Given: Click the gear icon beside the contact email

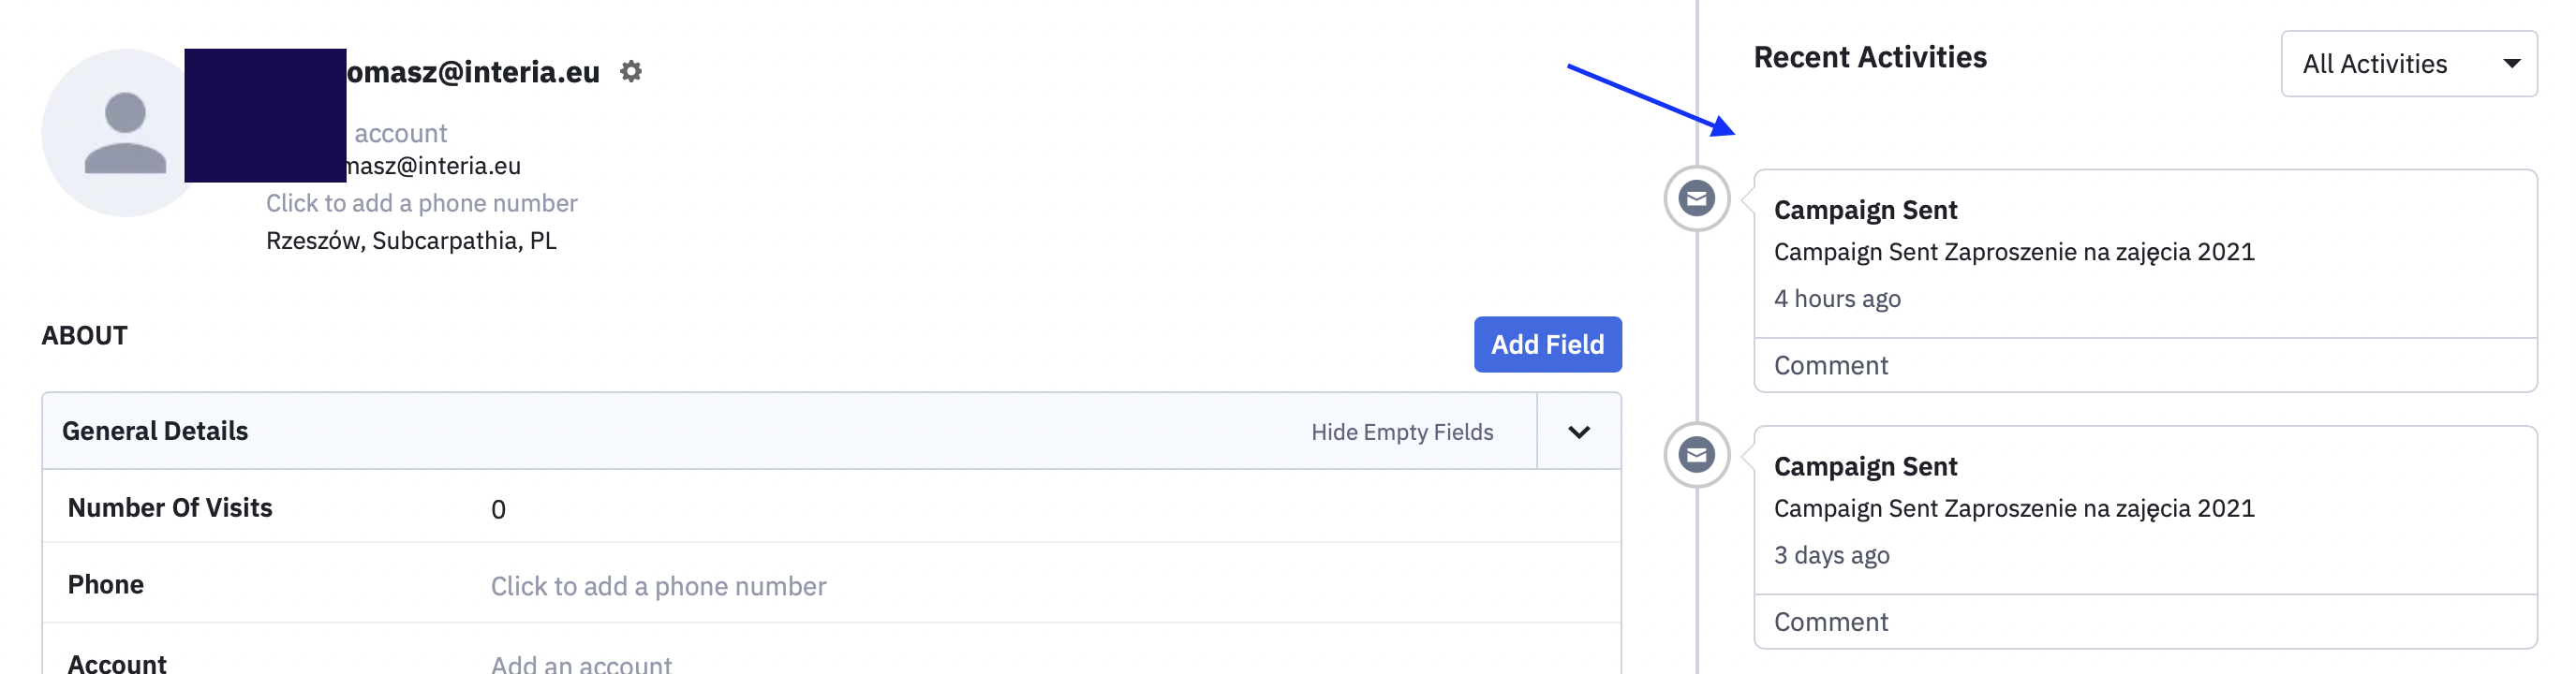Looking at the screenshot, I should (x=631, y=72).
